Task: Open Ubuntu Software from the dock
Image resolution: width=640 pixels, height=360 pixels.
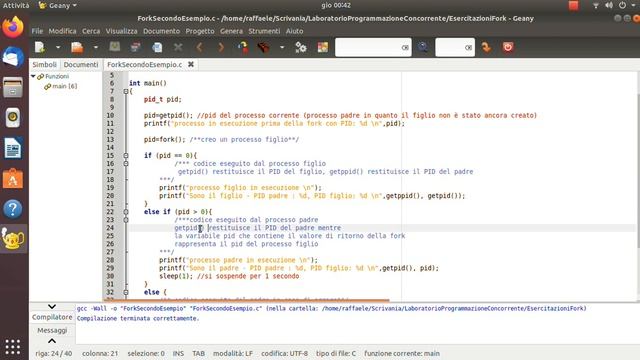Action: pos(13,179)
